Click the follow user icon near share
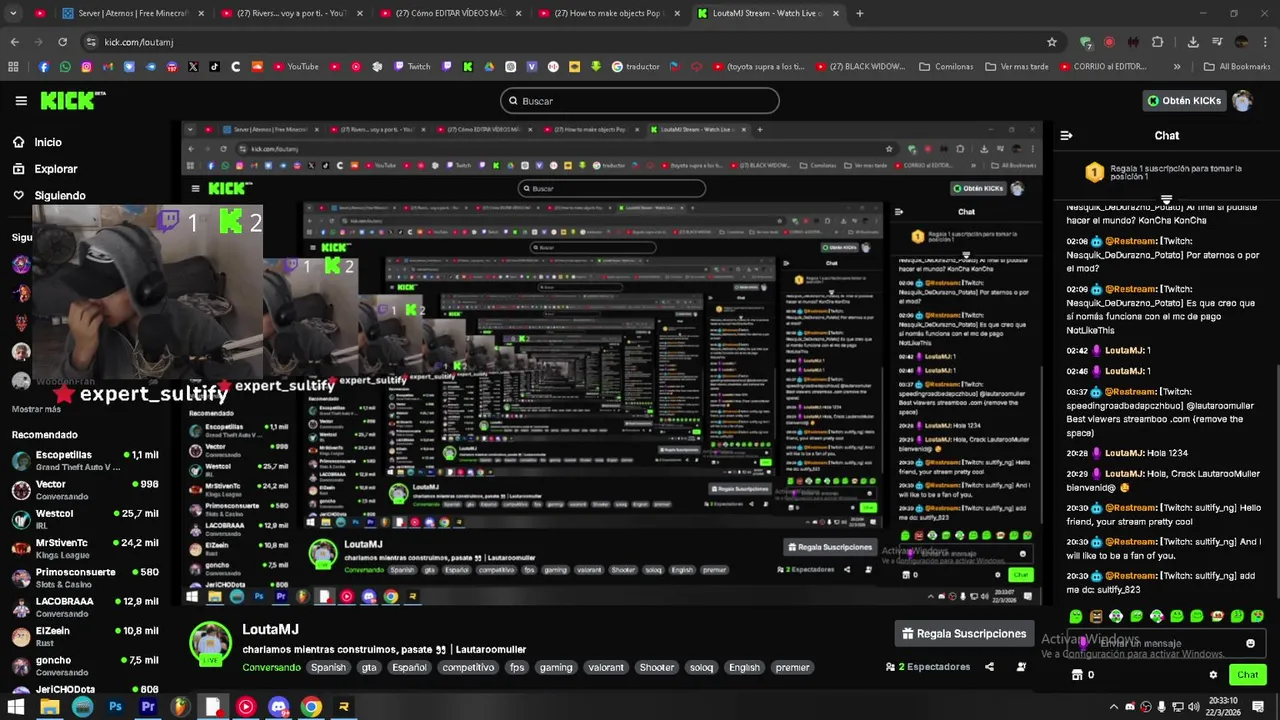1280x720 pixels. click(1021, 667)
